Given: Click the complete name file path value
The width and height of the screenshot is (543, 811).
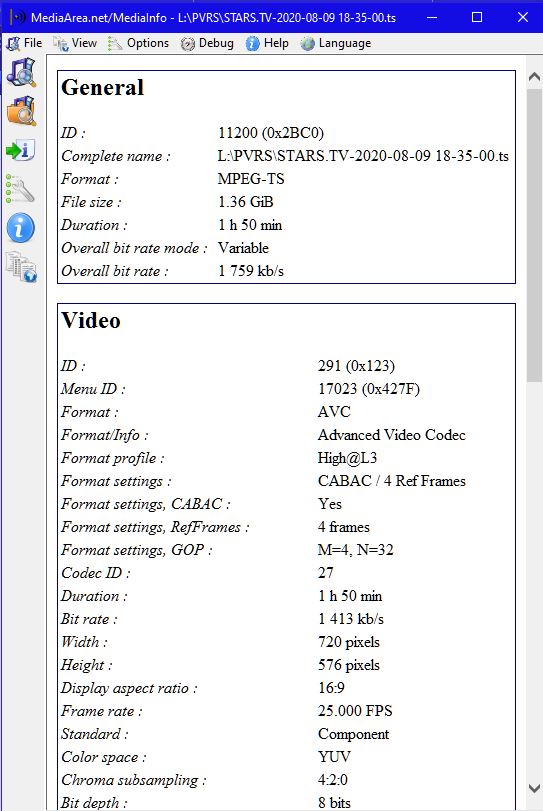Looking at the screenshot, I should pos(363,156).
